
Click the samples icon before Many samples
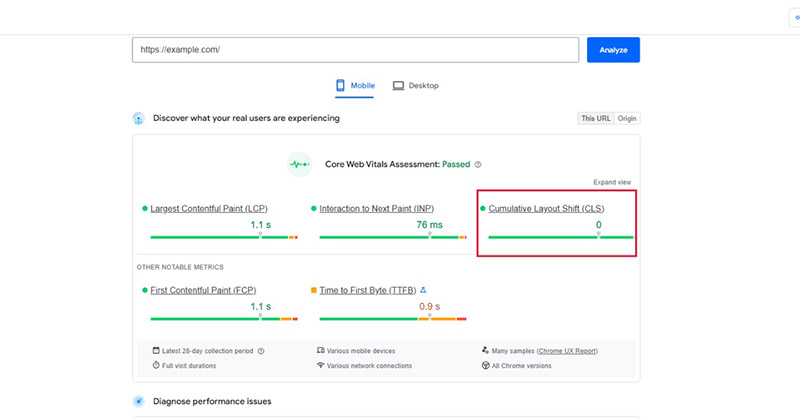click(x=485, y=351)
